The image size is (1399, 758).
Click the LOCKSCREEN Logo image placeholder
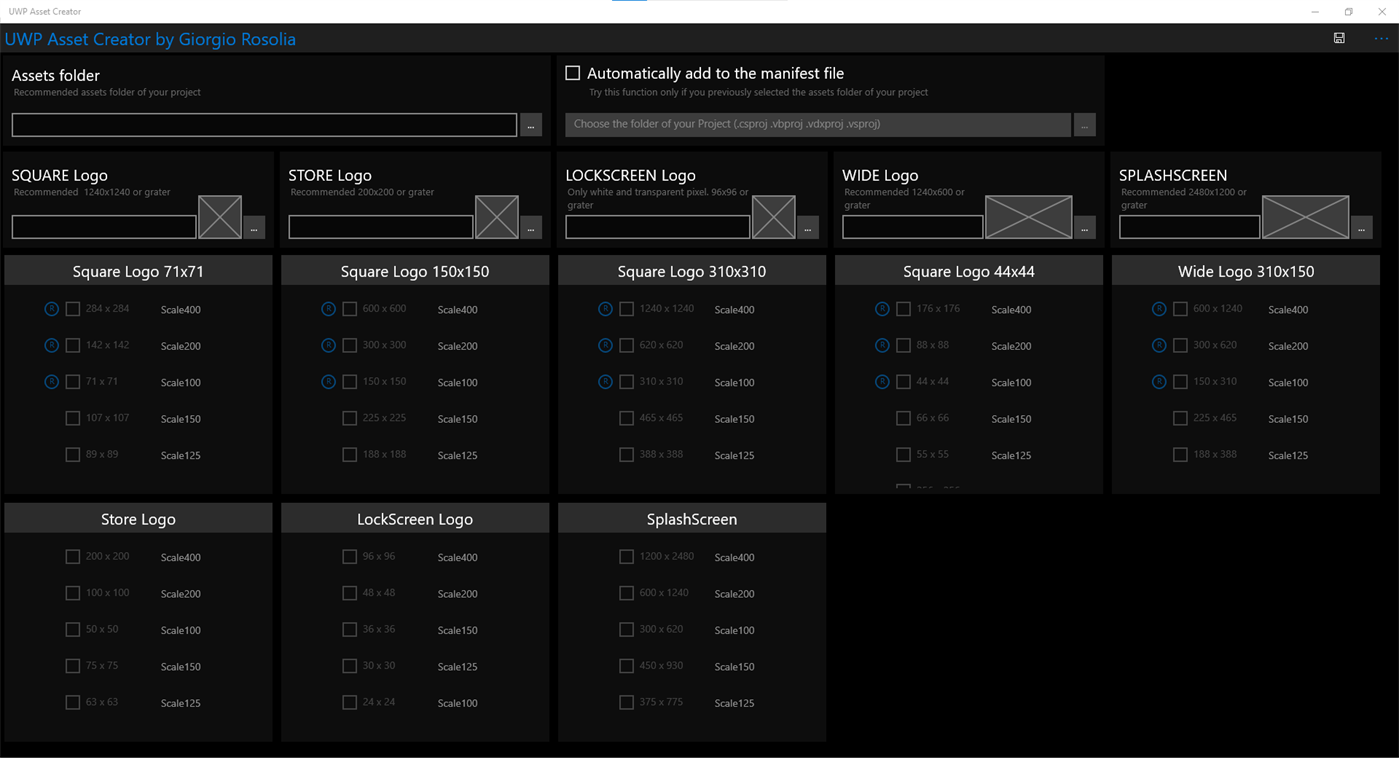[x=774, y=217]
